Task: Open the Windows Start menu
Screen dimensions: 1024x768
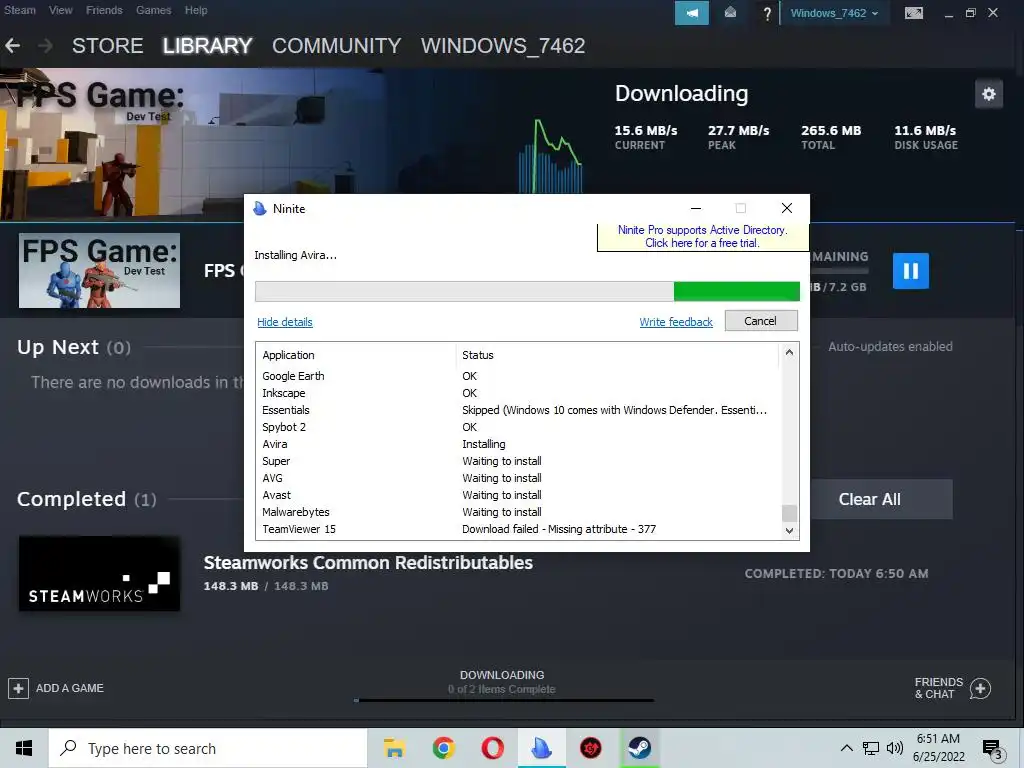Action: pyautogui.click(x=24, y=748)
